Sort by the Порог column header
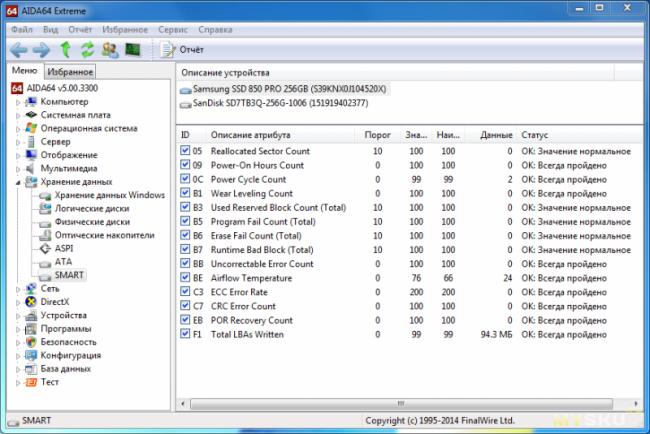 377,135
